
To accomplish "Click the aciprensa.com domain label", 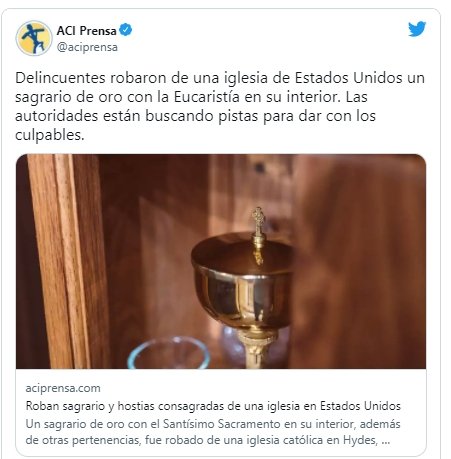I will 63,388.
